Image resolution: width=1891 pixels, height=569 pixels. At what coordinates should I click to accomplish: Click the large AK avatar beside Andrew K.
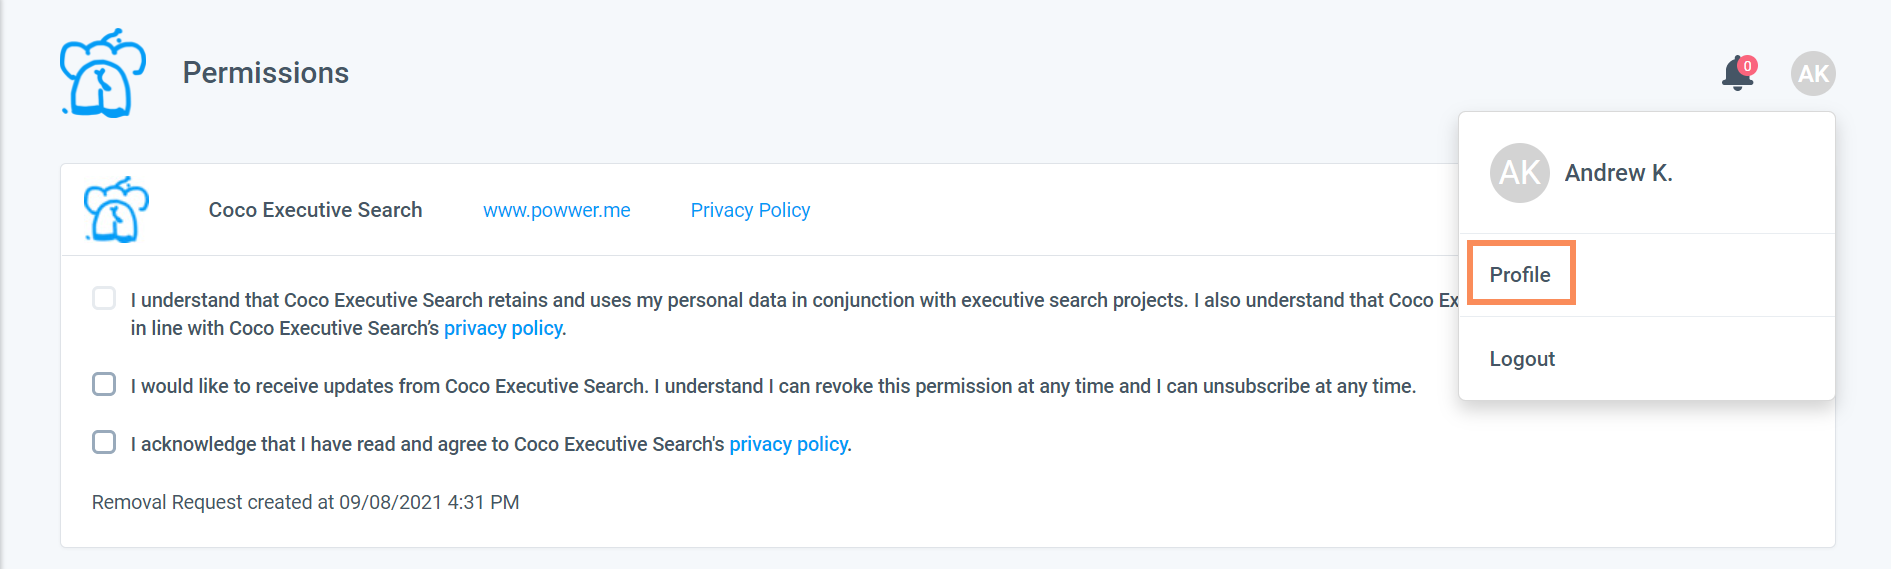tap(1519, 173)
